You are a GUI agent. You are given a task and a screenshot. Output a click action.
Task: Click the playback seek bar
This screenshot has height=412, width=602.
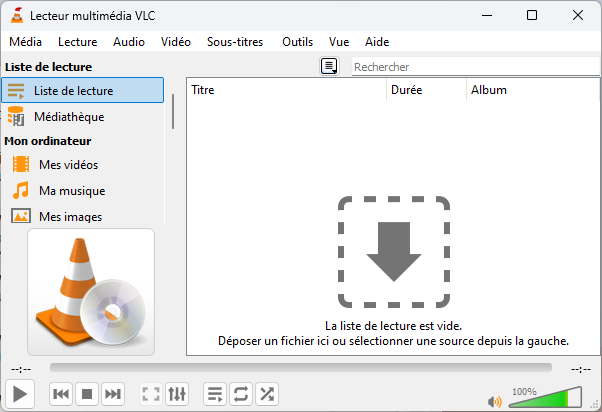301,368
